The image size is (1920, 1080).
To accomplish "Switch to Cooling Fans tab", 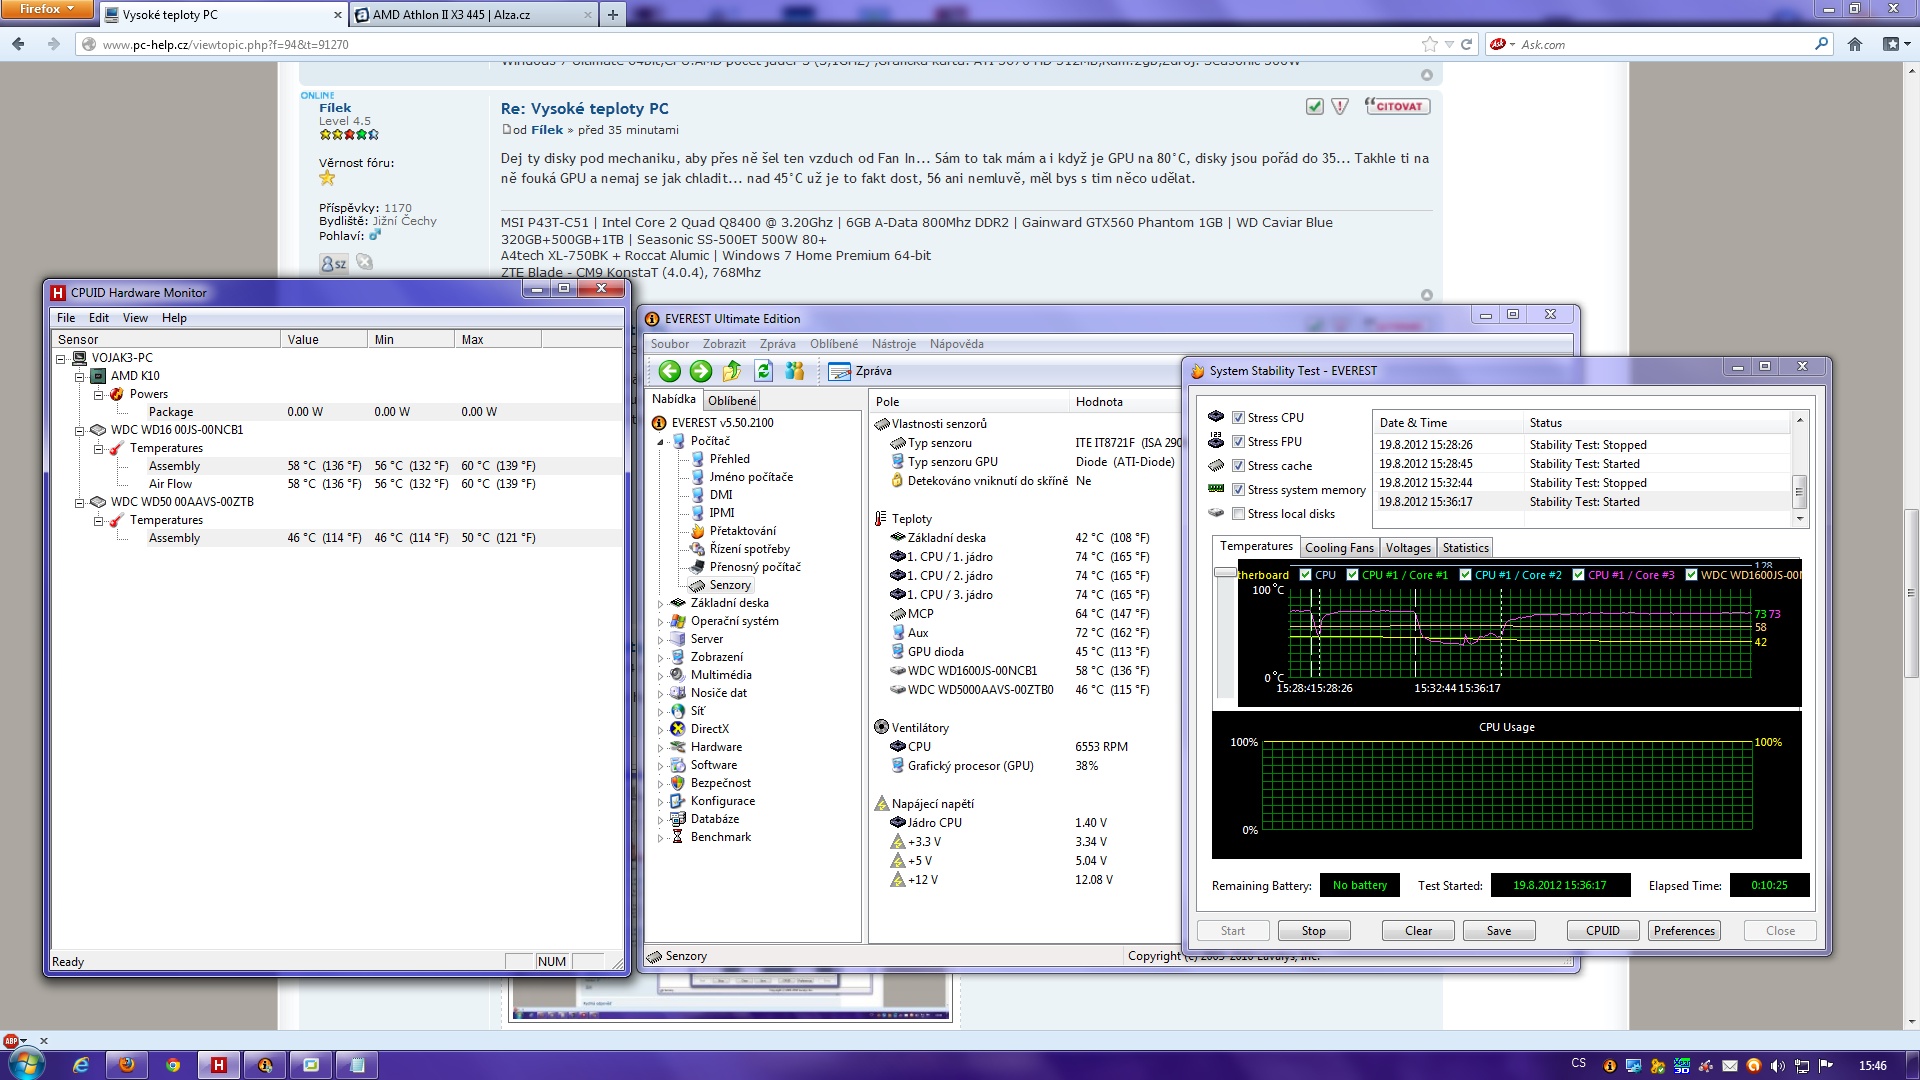I will 1338,548.
